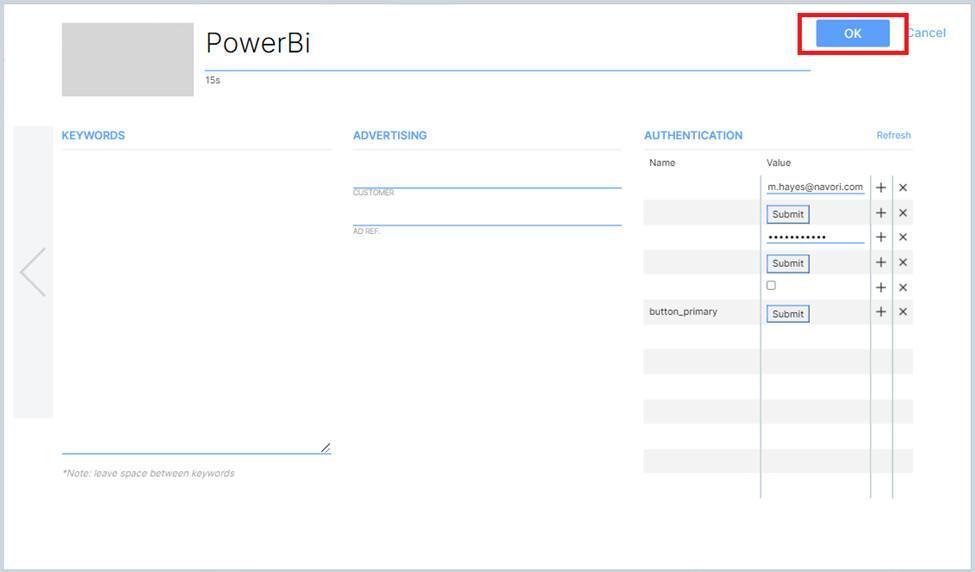Click Submit button in button_primary row
This screenshot has width=975, height=572.
click(788, 314)
